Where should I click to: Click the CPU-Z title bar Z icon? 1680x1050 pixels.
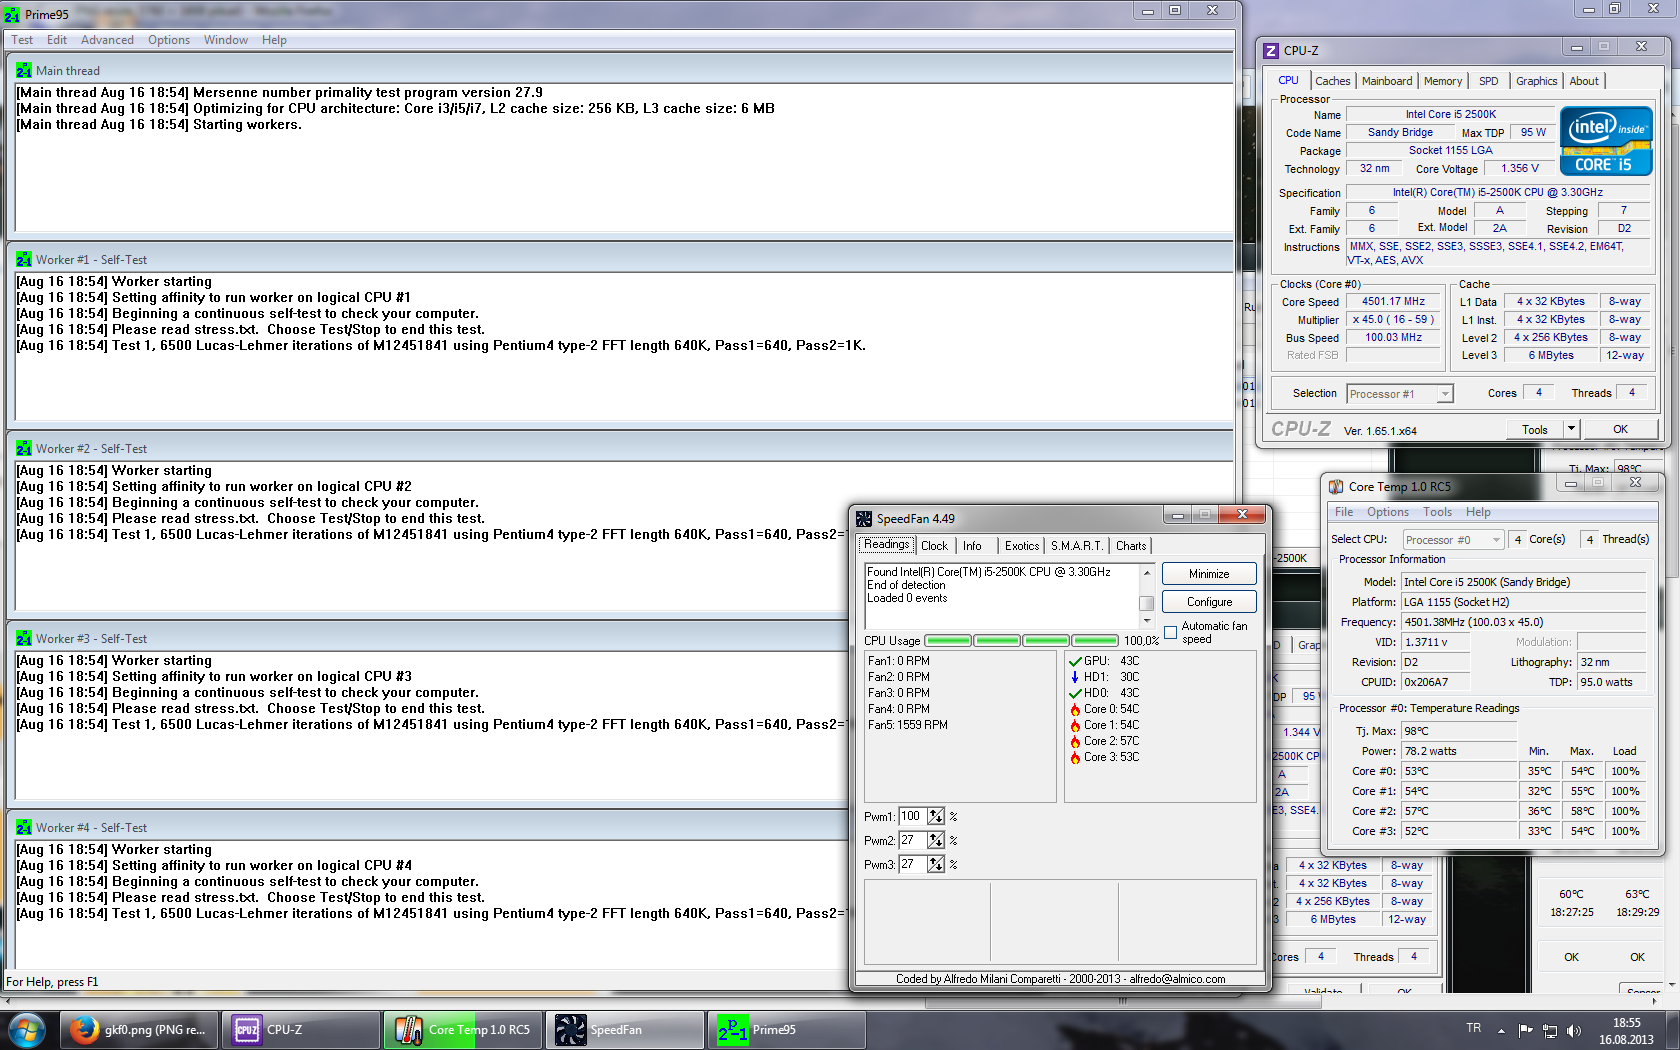tap(1271, 51)
